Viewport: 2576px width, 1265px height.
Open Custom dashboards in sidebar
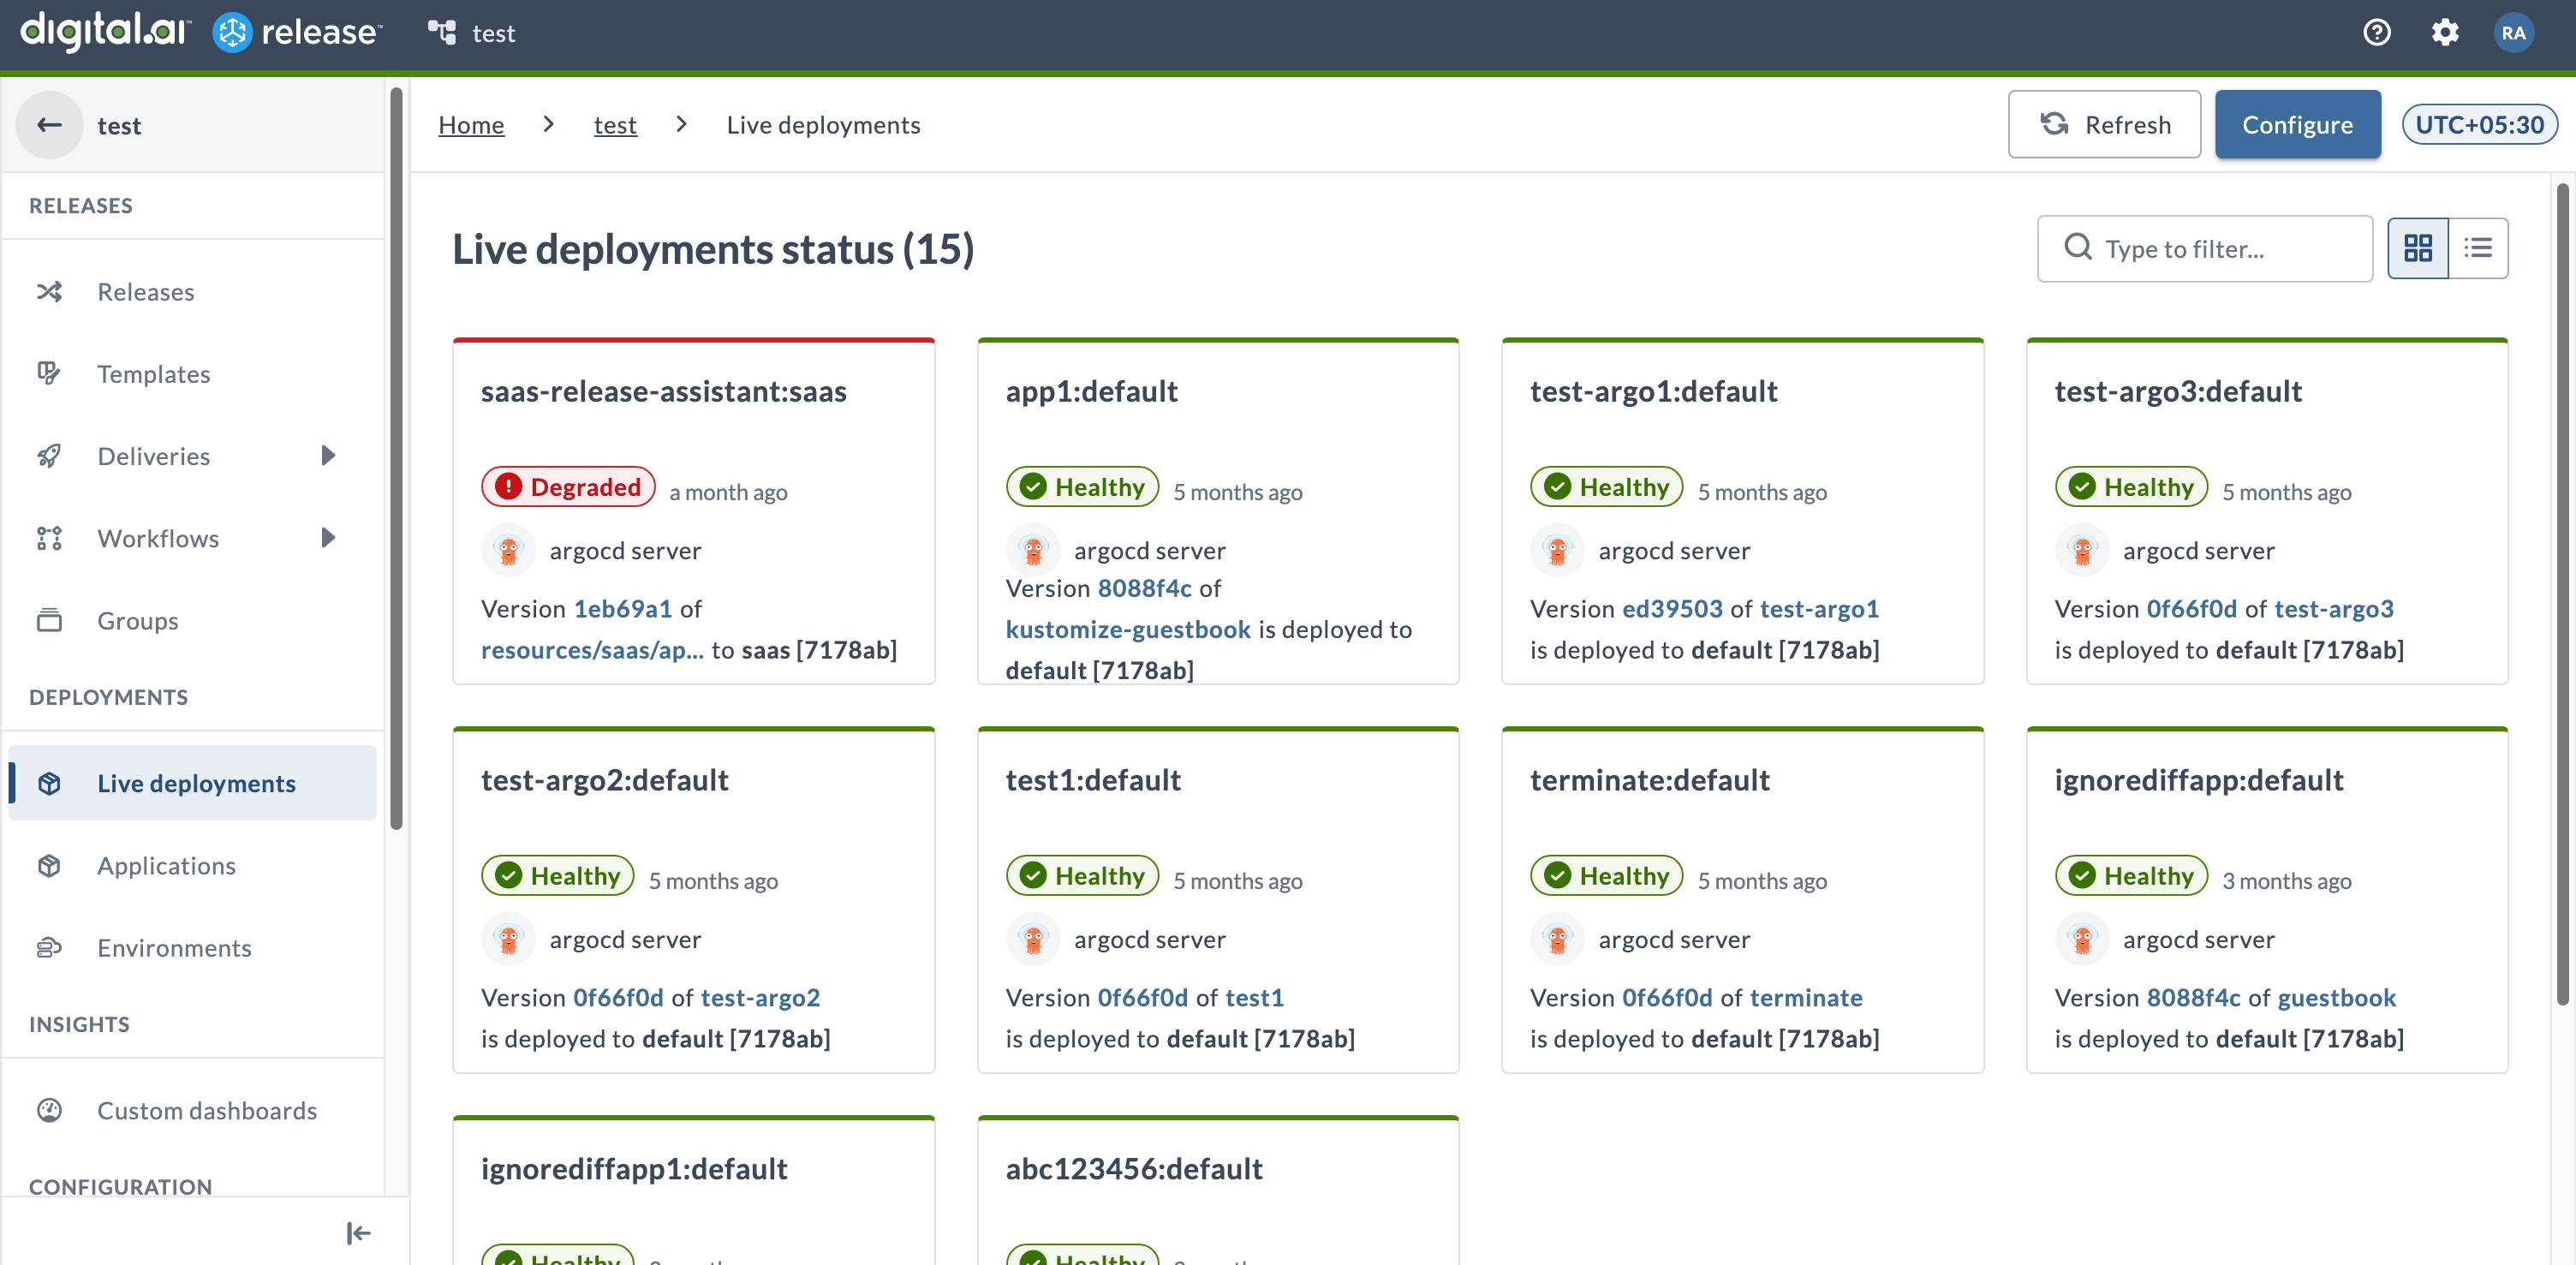click(x=190, y=1110)
